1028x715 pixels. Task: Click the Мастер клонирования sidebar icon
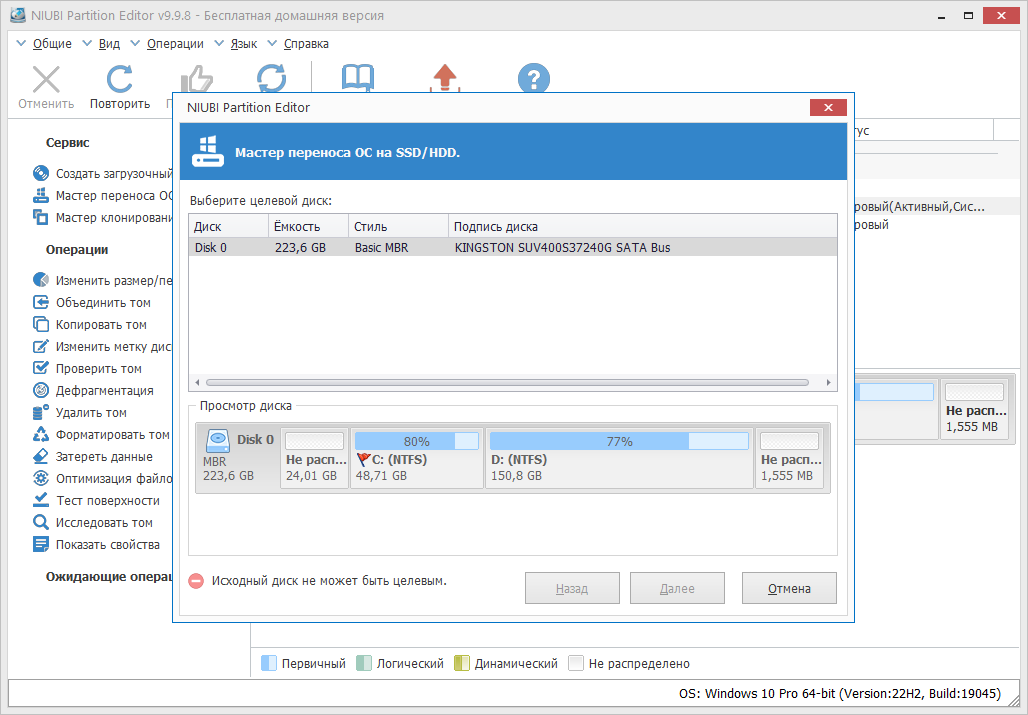(x=41, y=217)
